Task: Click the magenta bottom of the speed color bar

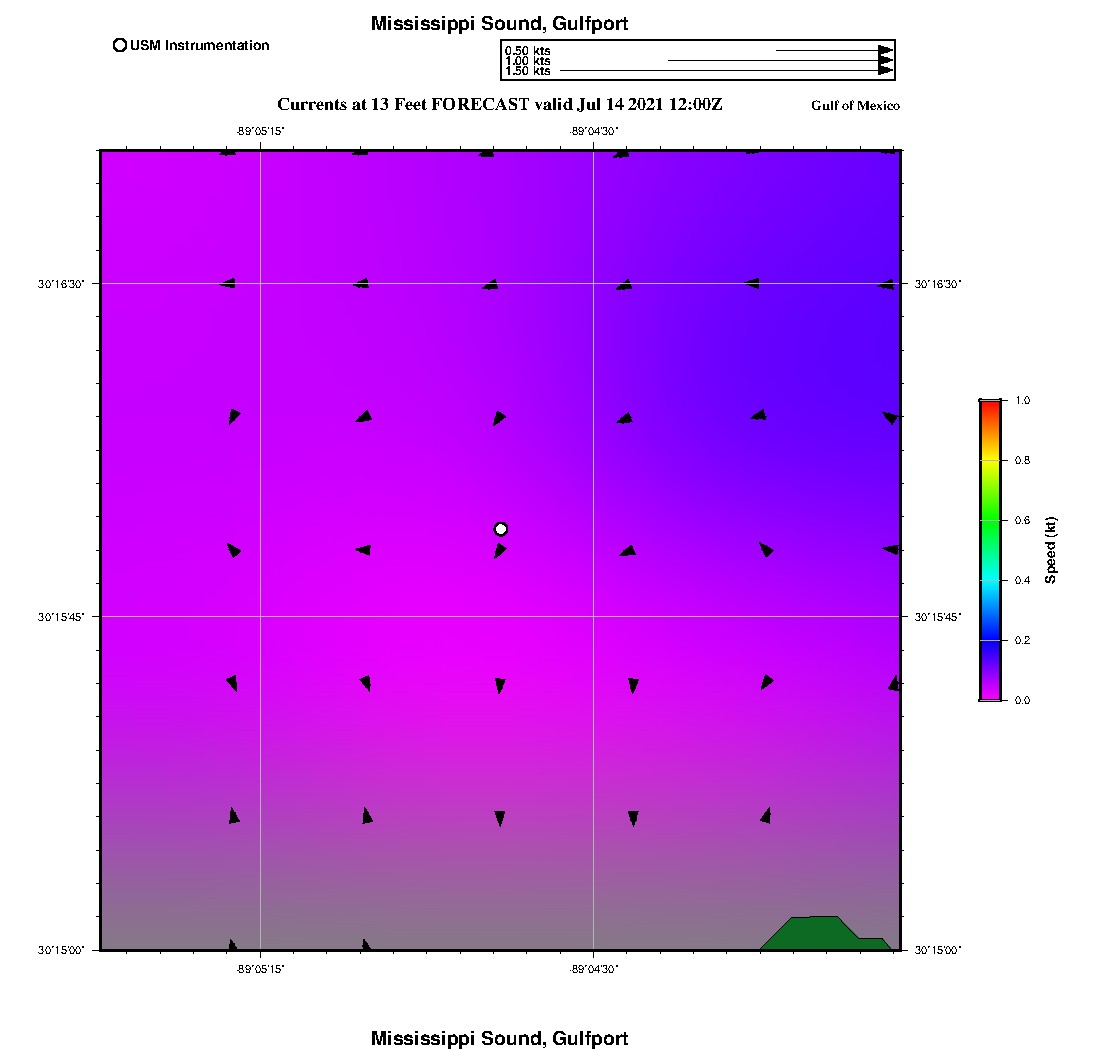Action: [991, 694]
